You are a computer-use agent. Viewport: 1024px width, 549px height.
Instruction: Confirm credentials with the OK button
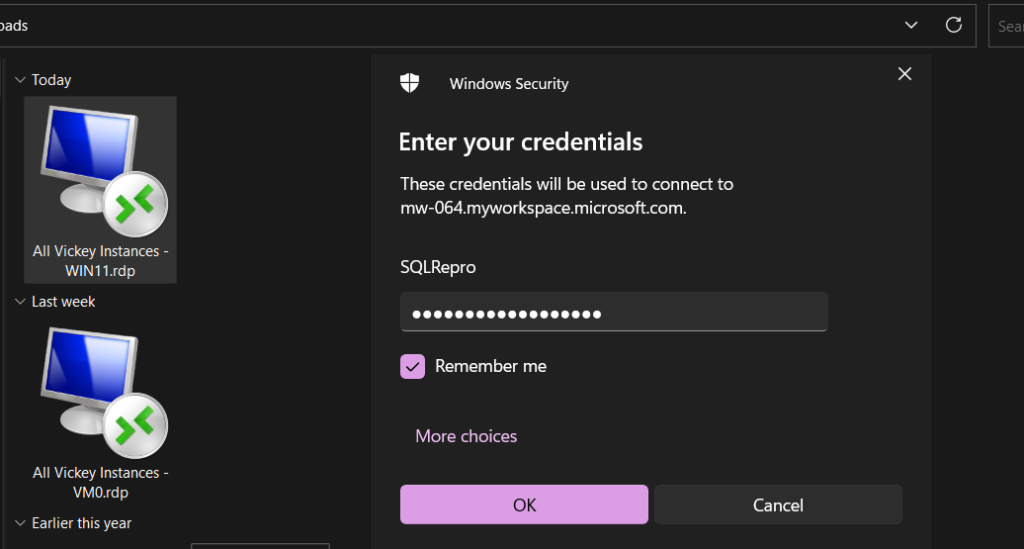pos(524,505)
